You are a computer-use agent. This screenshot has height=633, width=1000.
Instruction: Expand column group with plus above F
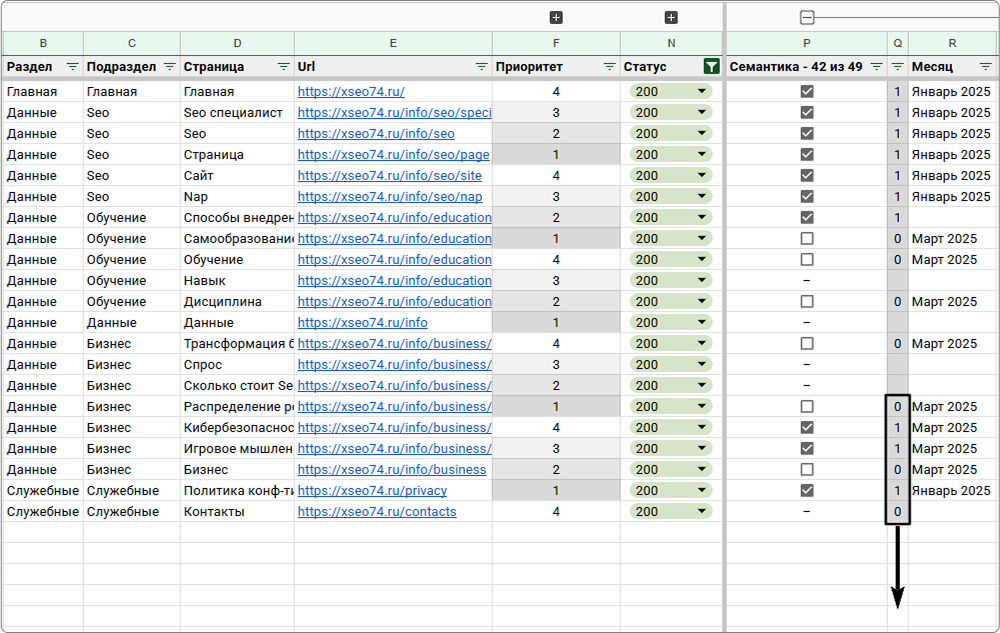(556, 18)
